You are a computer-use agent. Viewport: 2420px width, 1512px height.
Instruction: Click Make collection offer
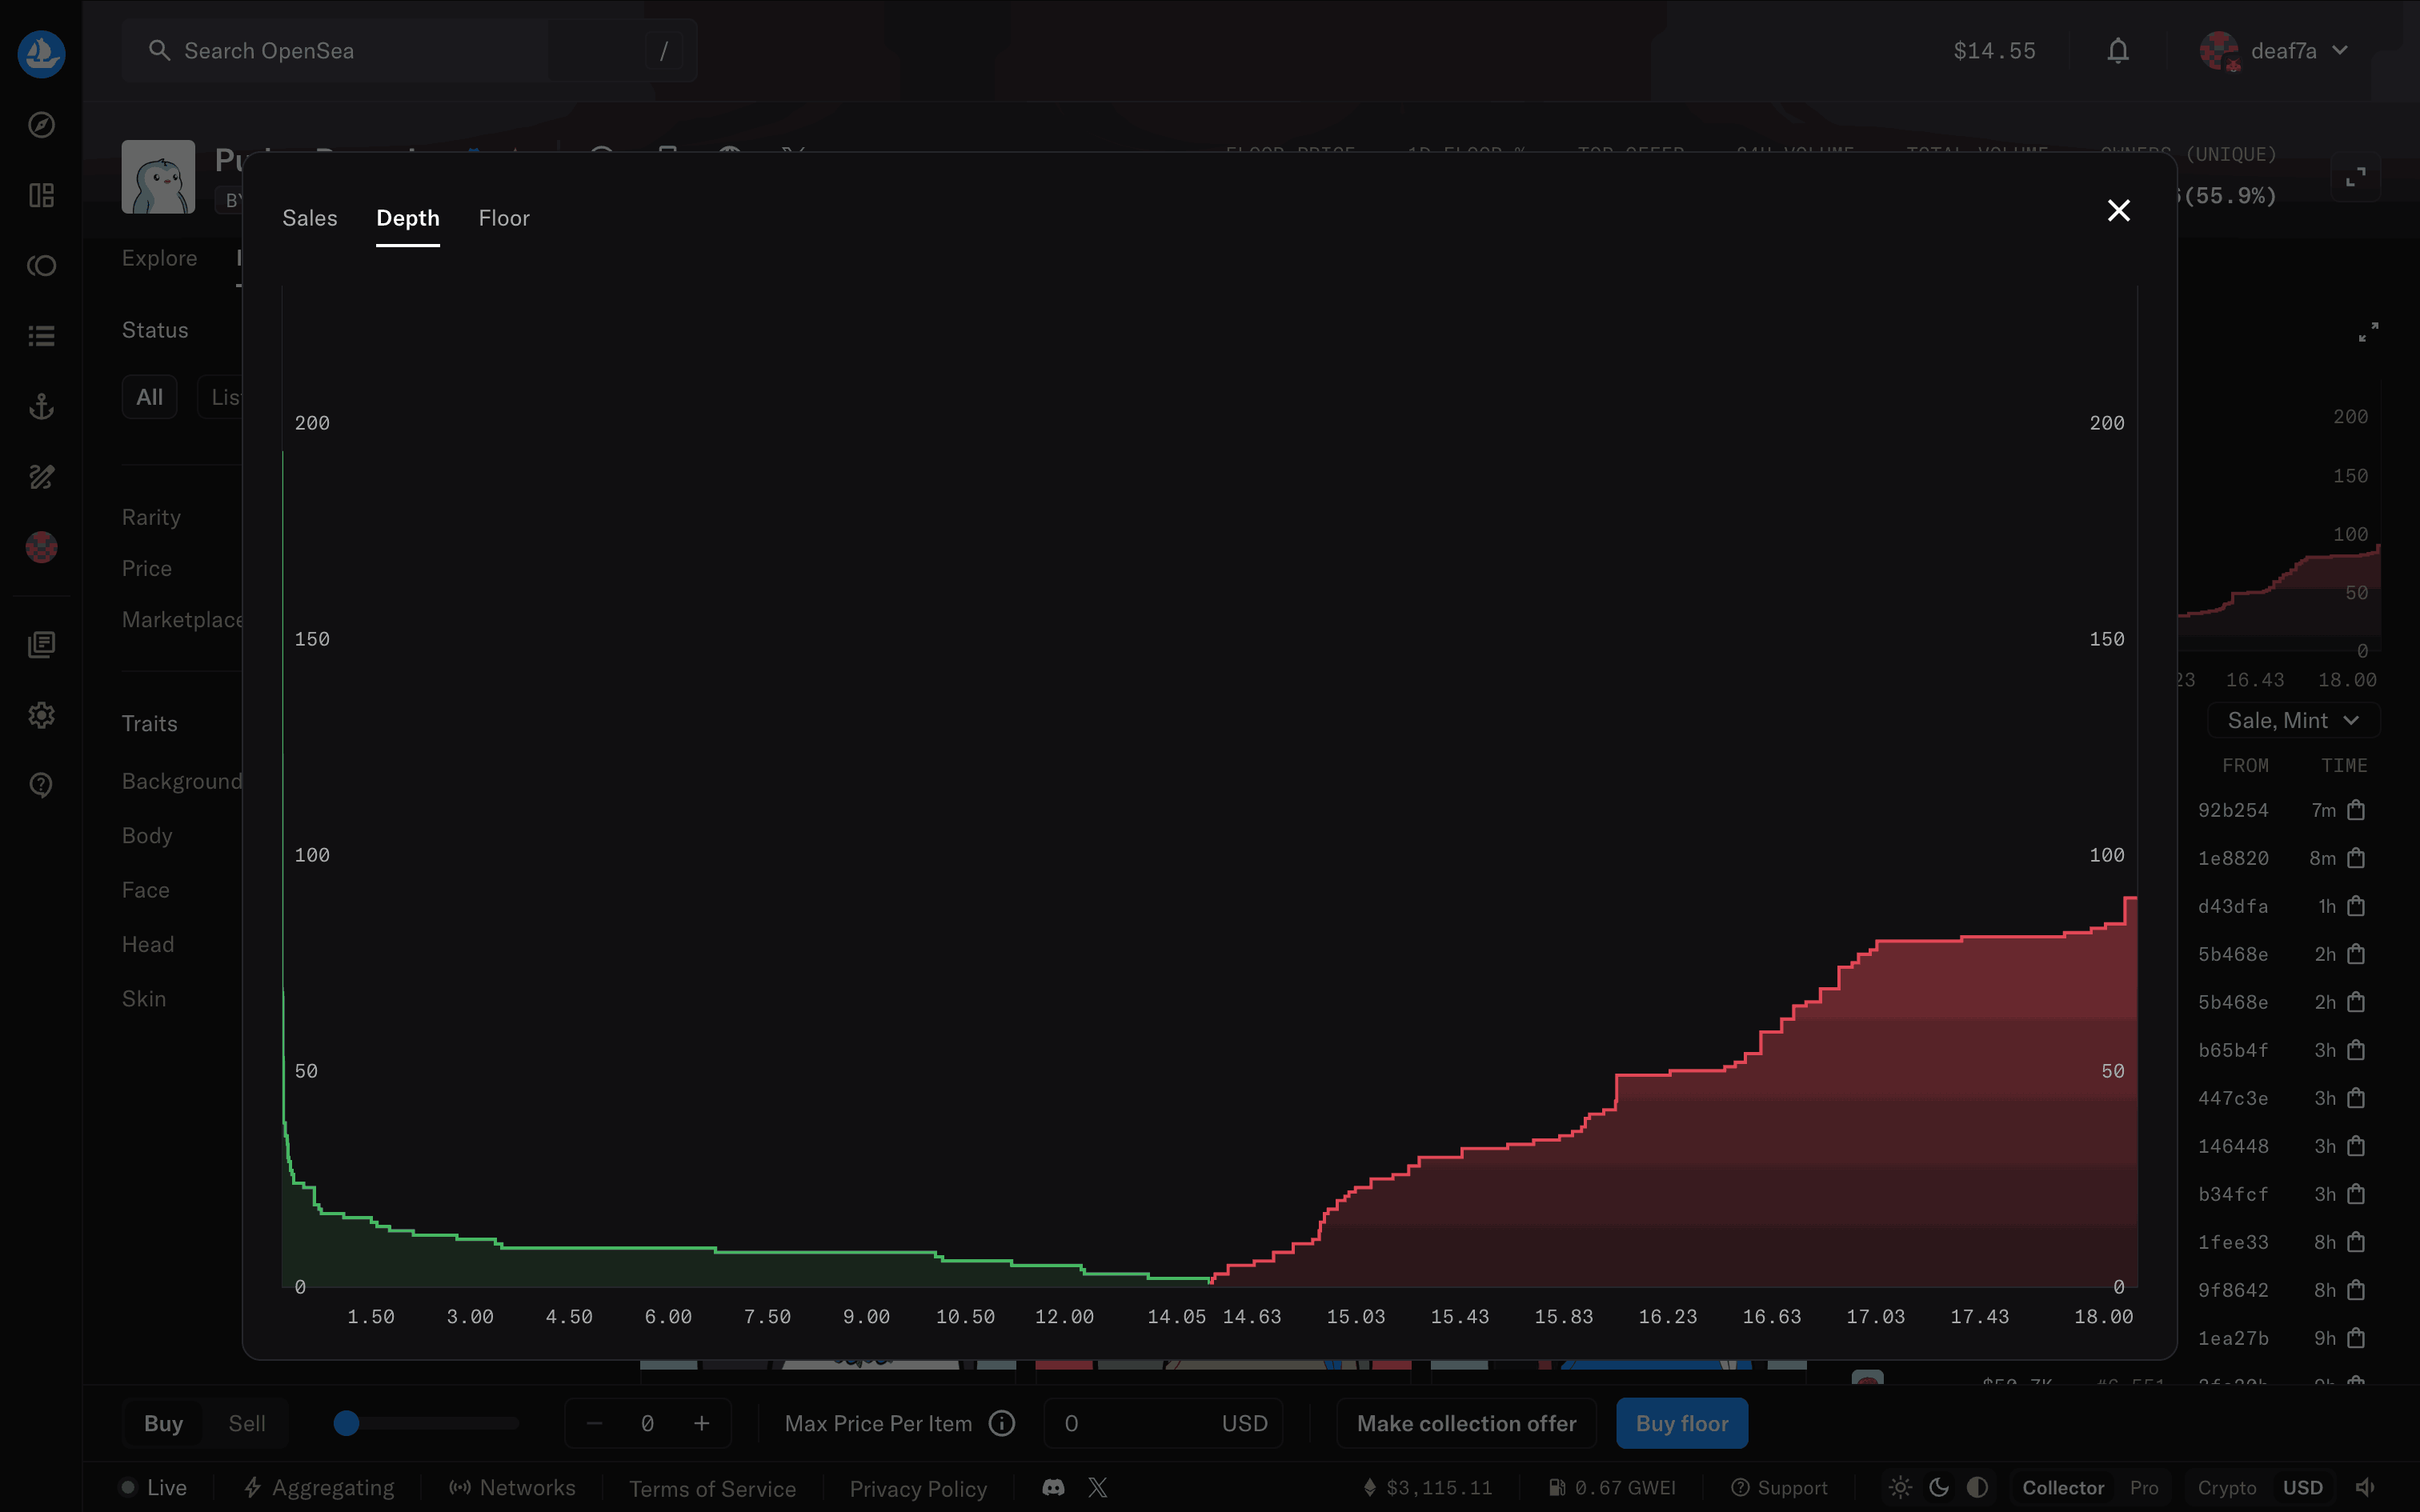[1465, 1423]
